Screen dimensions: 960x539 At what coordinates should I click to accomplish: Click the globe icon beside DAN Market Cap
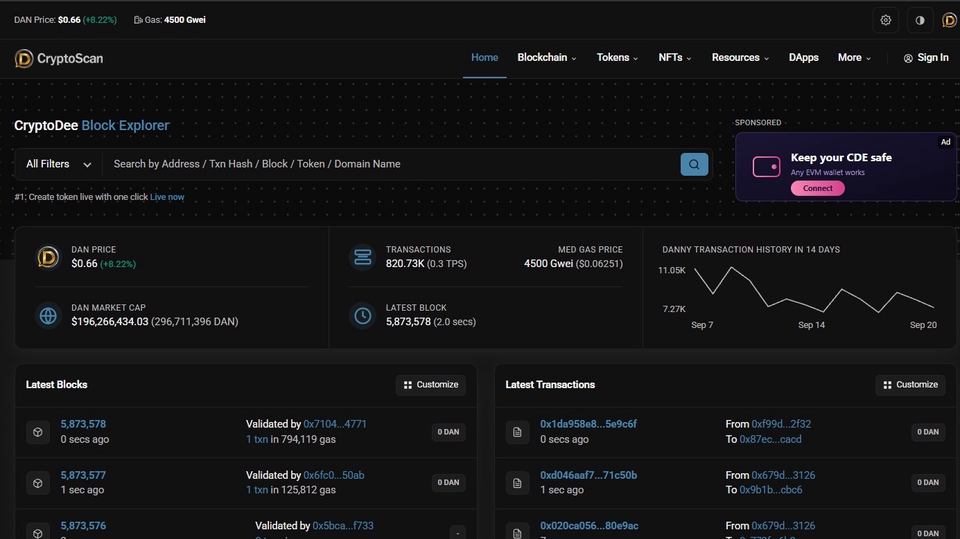(x=48, y=315)
